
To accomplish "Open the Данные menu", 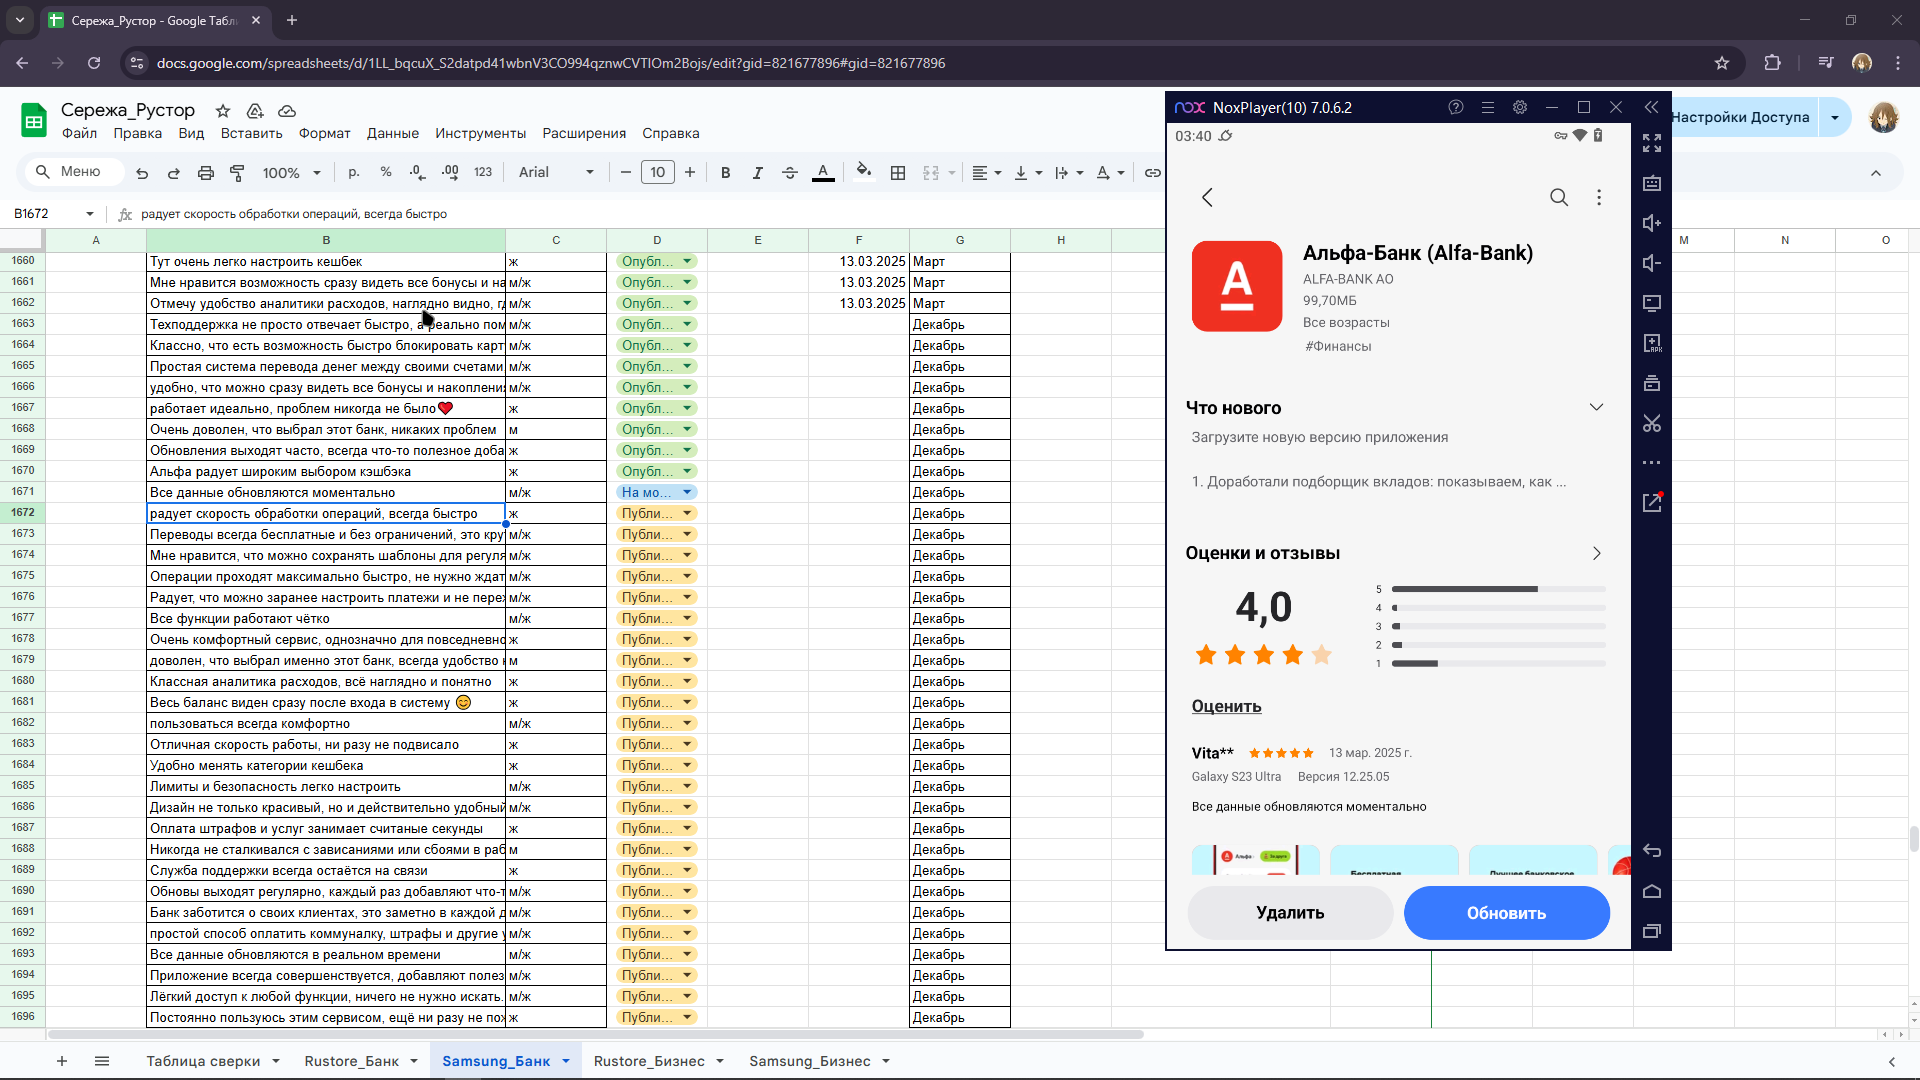I will [393, 133].
